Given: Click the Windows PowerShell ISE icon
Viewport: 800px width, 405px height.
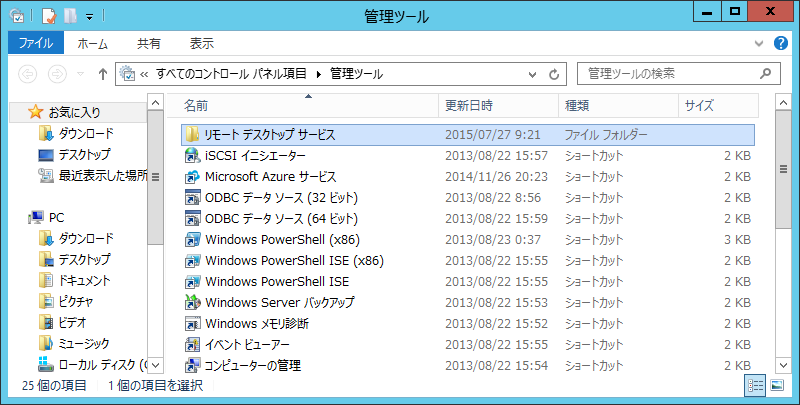Looking at the screenshot, I should 193,282.
